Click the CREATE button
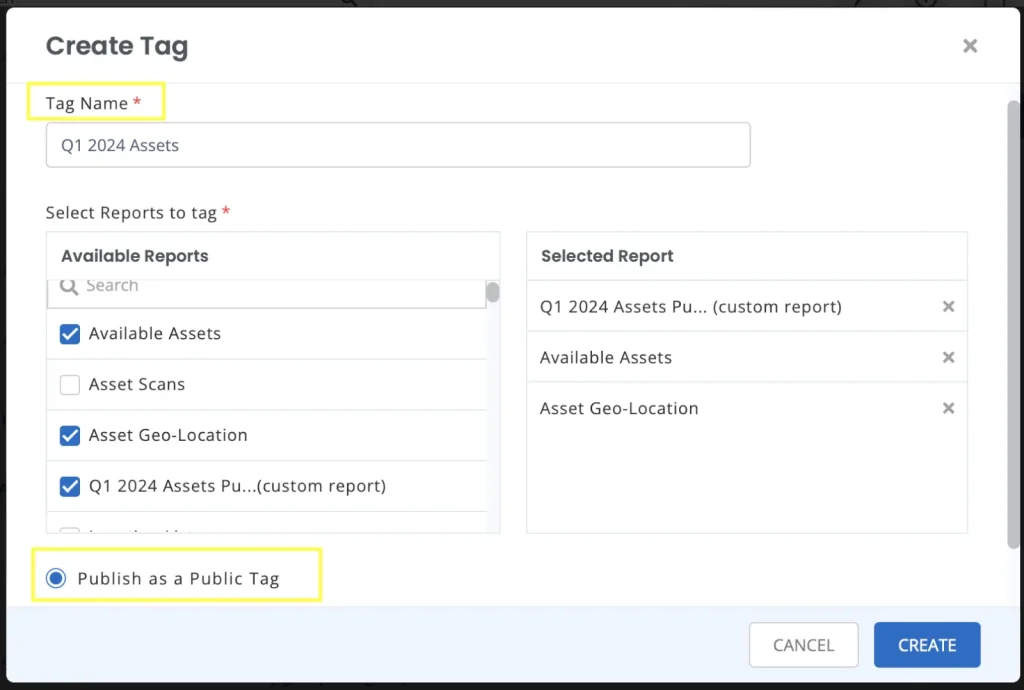Screen dimensions: 1024x690 click(x=927, y=645)
